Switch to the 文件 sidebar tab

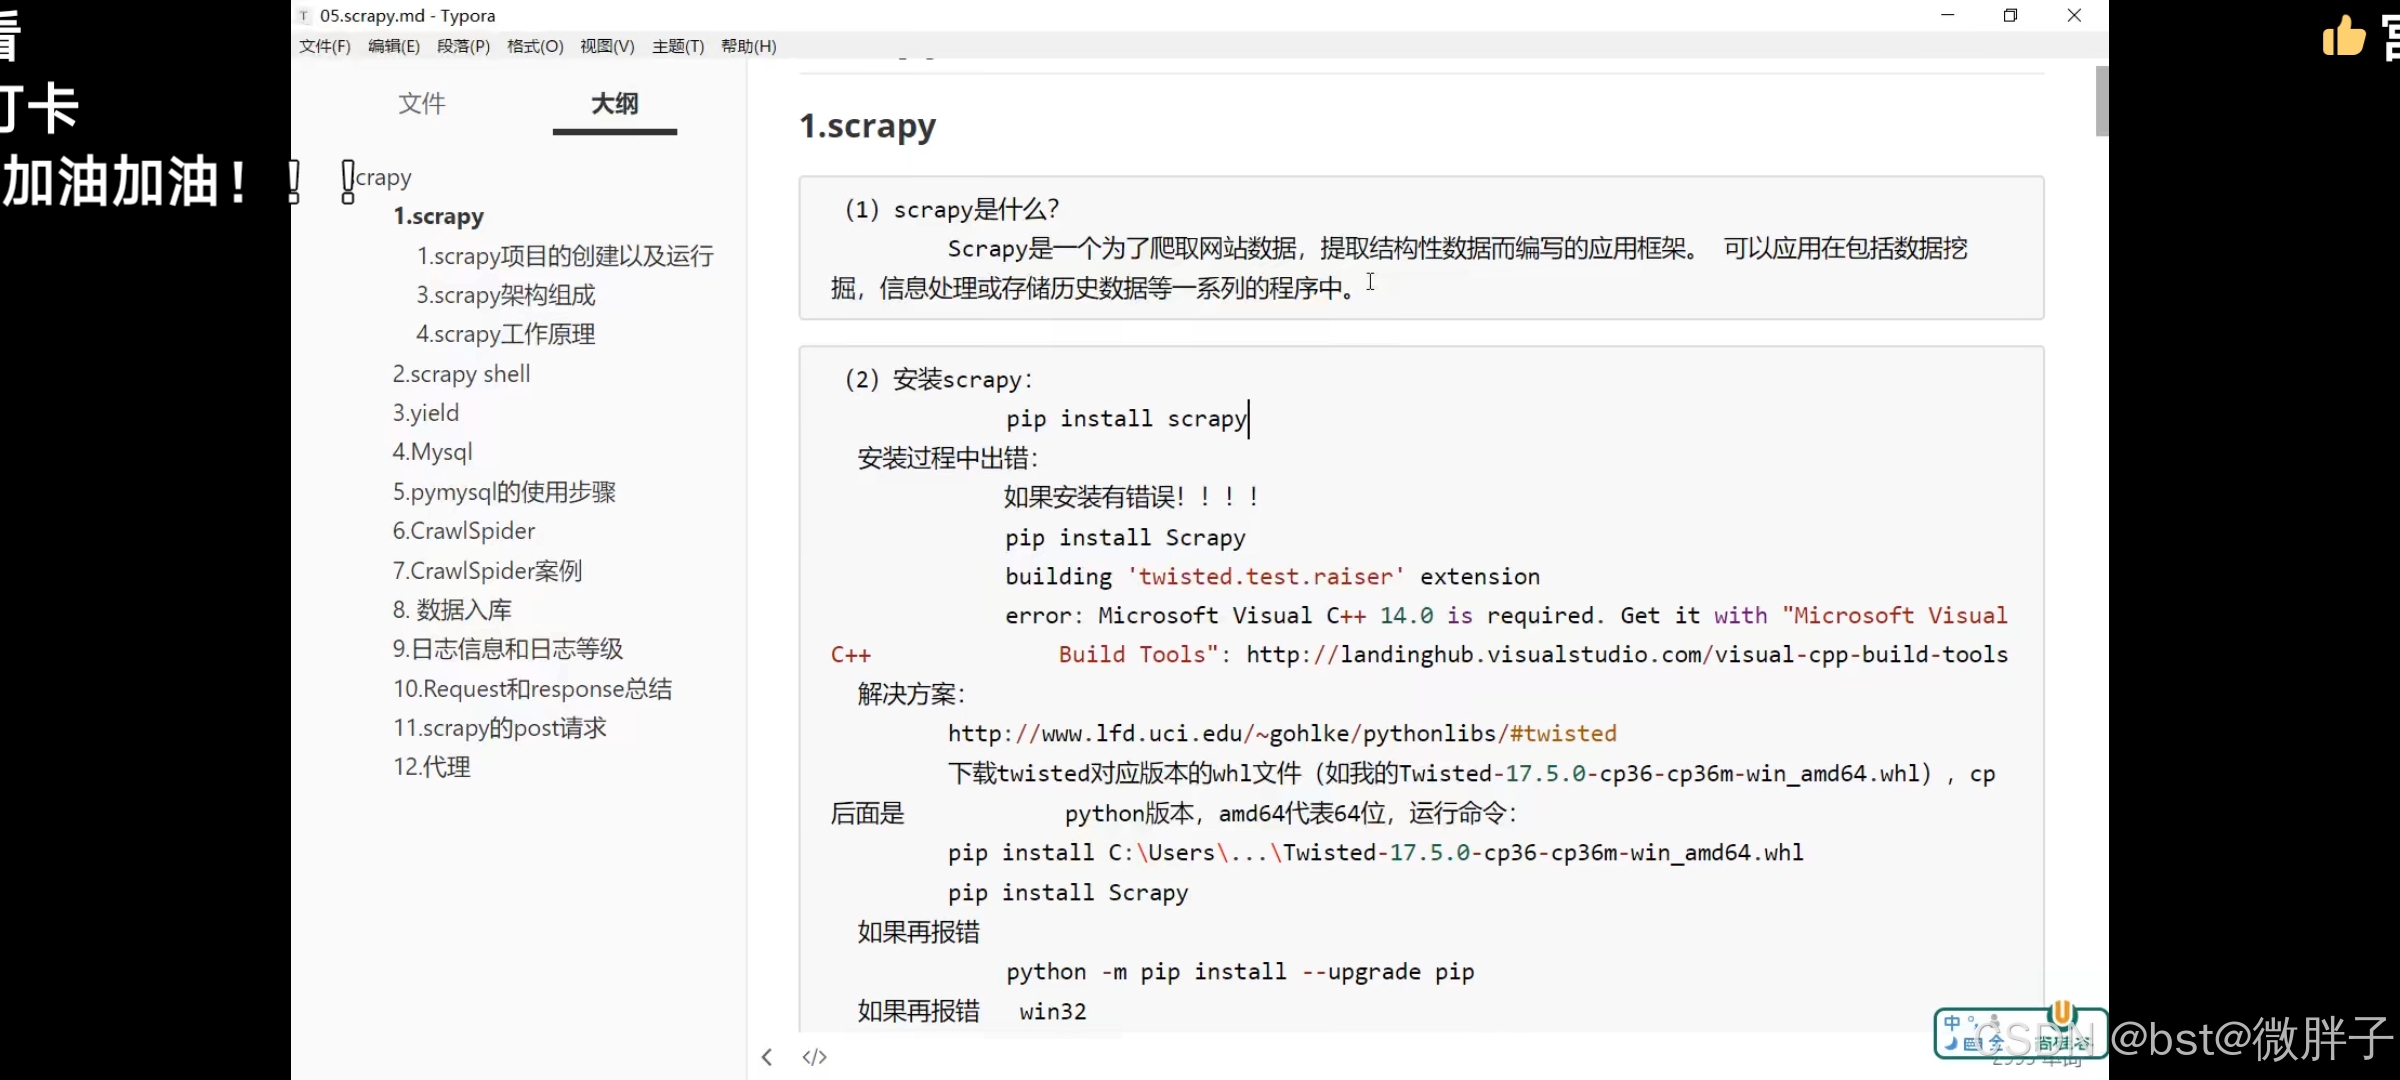(422, 104)
